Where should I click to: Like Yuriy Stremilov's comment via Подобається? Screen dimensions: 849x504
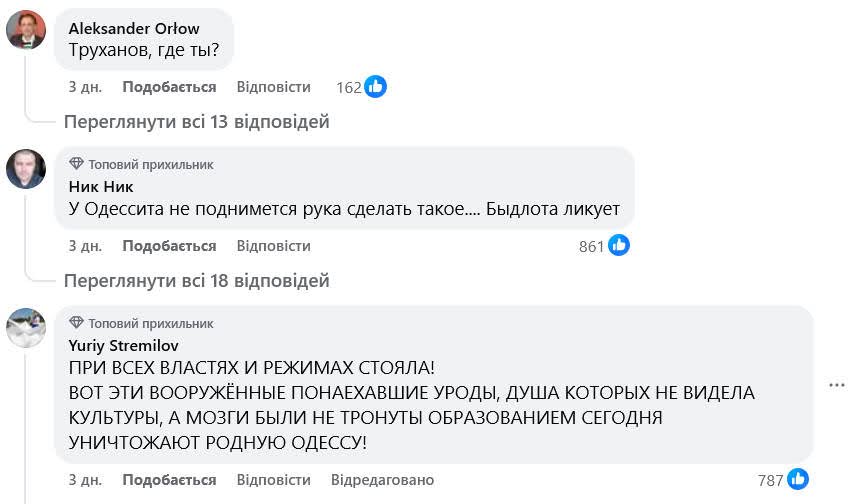(169, 480)
